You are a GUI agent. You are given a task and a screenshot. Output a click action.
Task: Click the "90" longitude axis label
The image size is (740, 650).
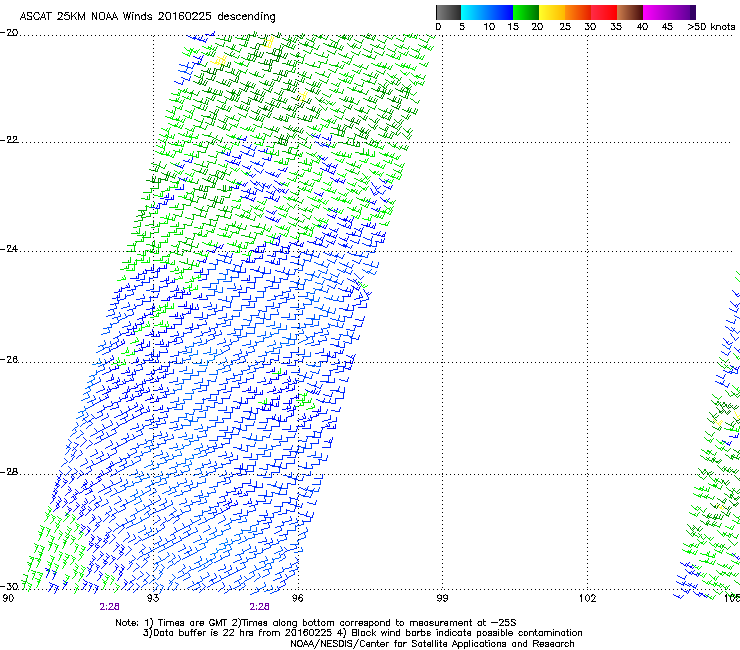click(8, 599)
